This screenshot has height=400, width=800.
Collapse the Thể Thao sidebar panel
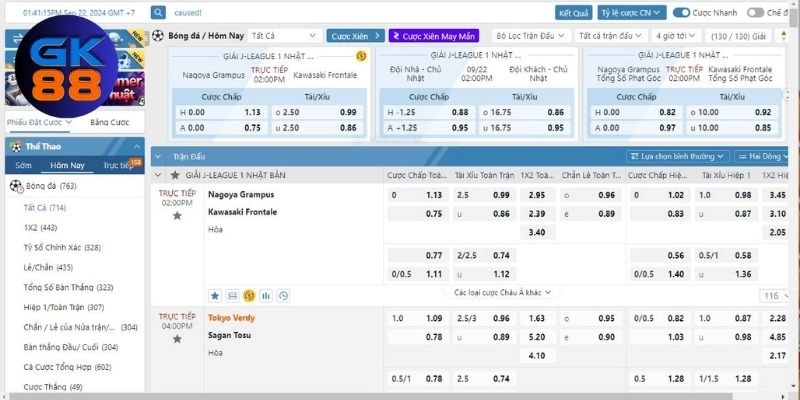(x=136, y=146)
